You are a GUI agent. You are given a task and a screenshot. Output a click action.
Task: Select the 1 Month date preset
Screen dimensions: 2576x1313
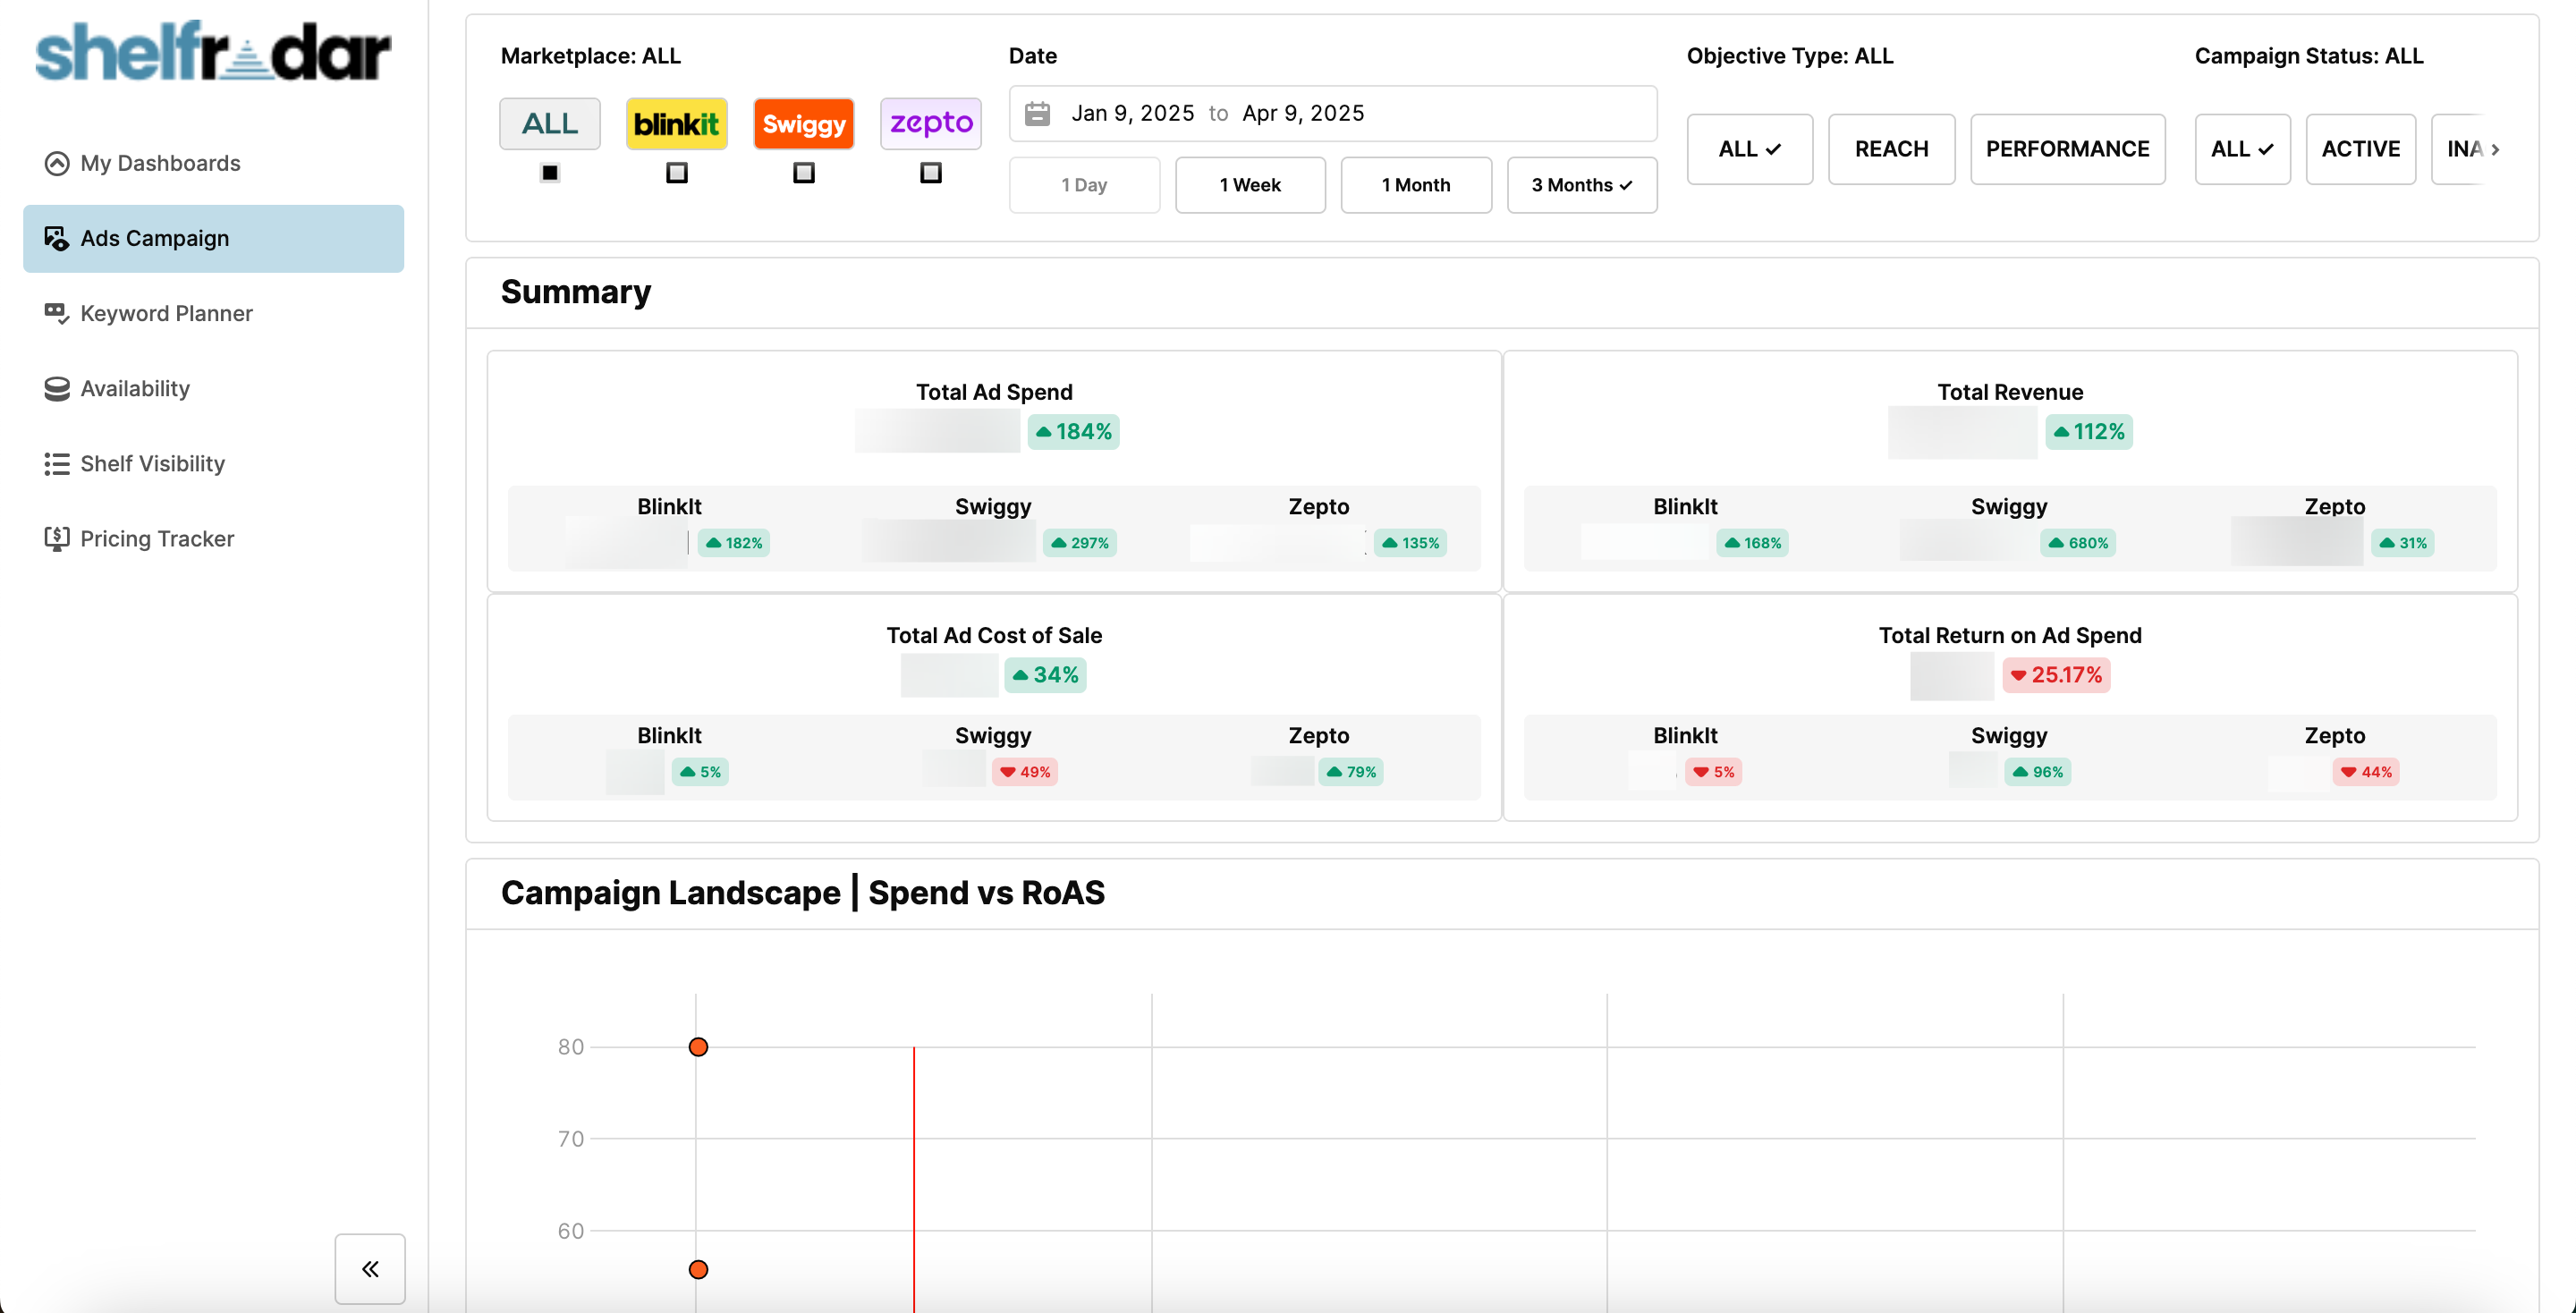[1415, 185]
